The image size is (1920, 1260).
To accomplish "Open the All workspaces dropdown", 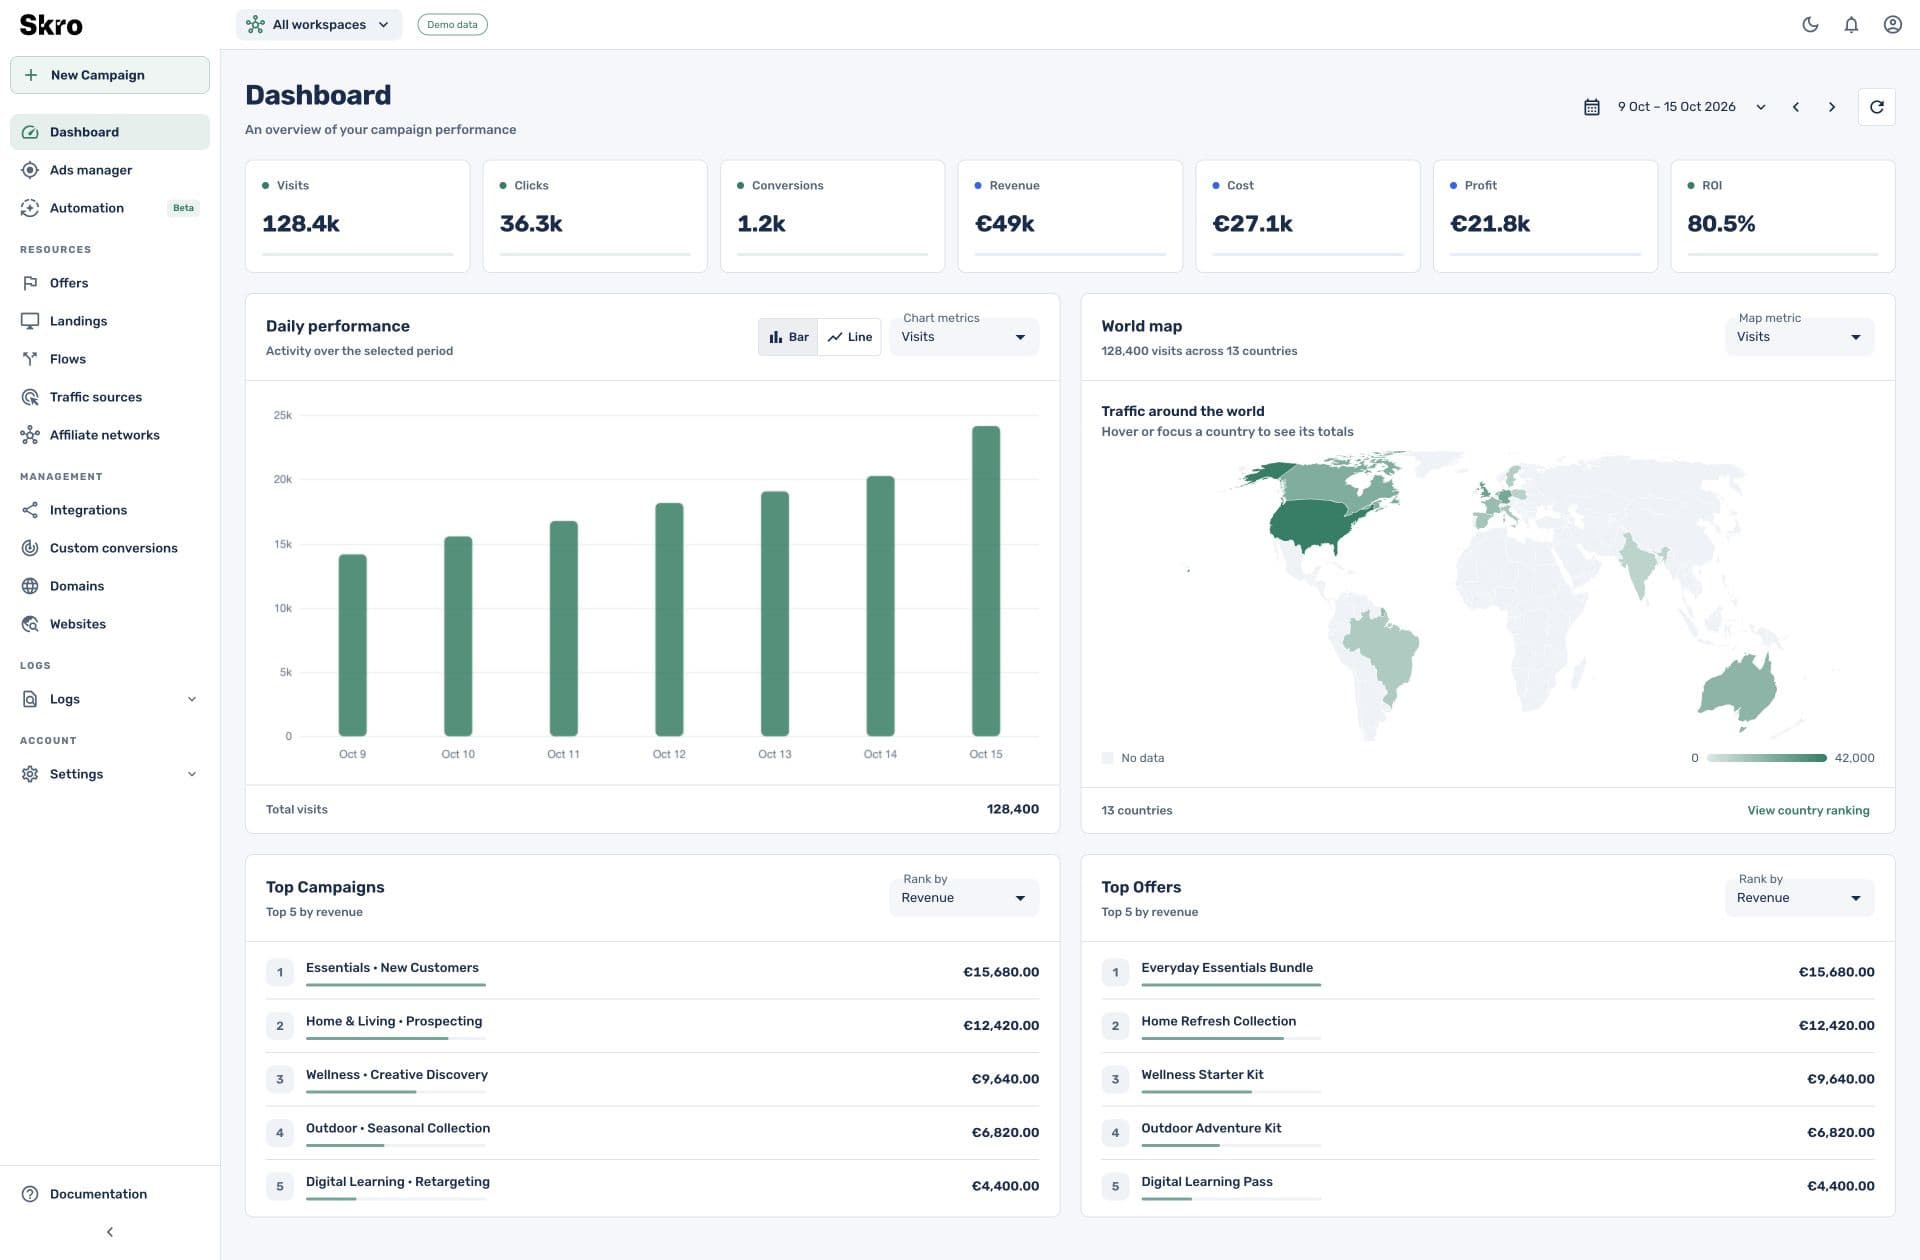I will [x=319, y=25].
